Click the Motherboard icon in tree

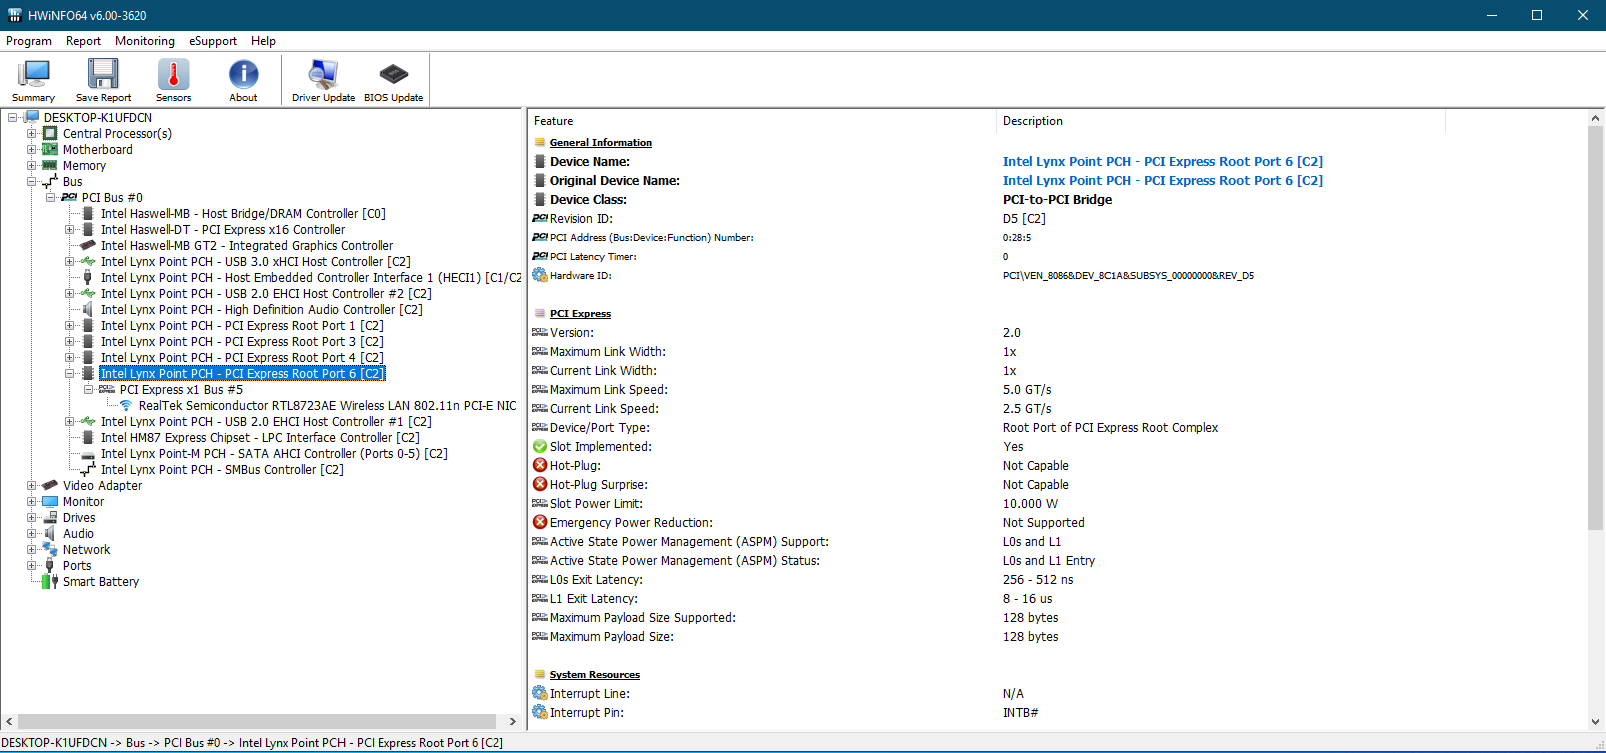pyautogui.click(x=50, y=150)
